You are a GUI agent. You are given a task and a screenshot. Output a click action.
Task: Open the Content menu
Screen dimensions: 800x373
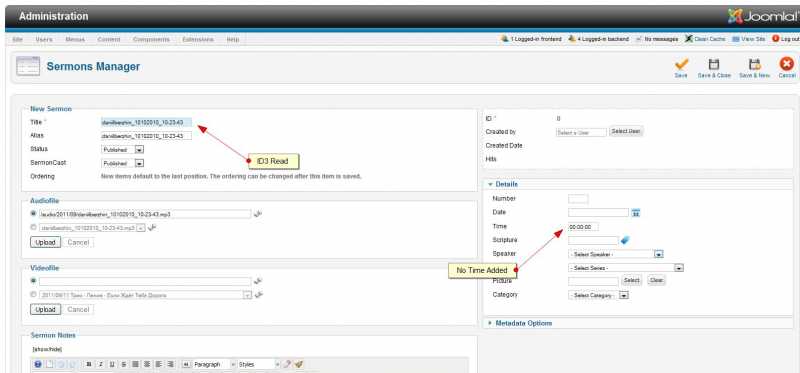point(109,39)
